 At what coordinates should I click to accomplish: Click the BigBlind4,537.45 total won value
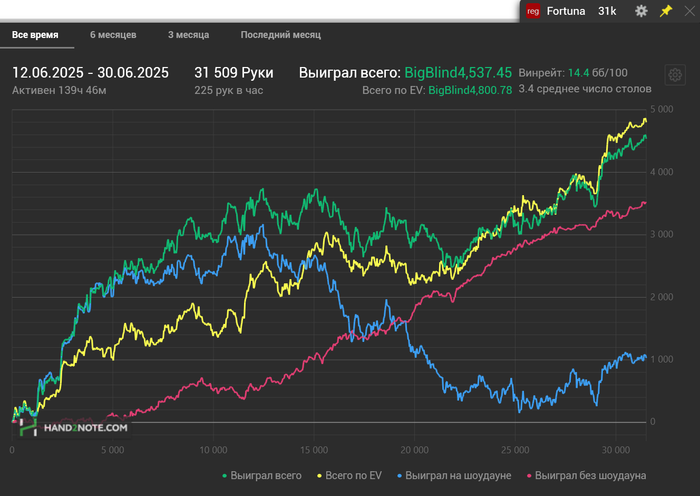pos(458,73)
